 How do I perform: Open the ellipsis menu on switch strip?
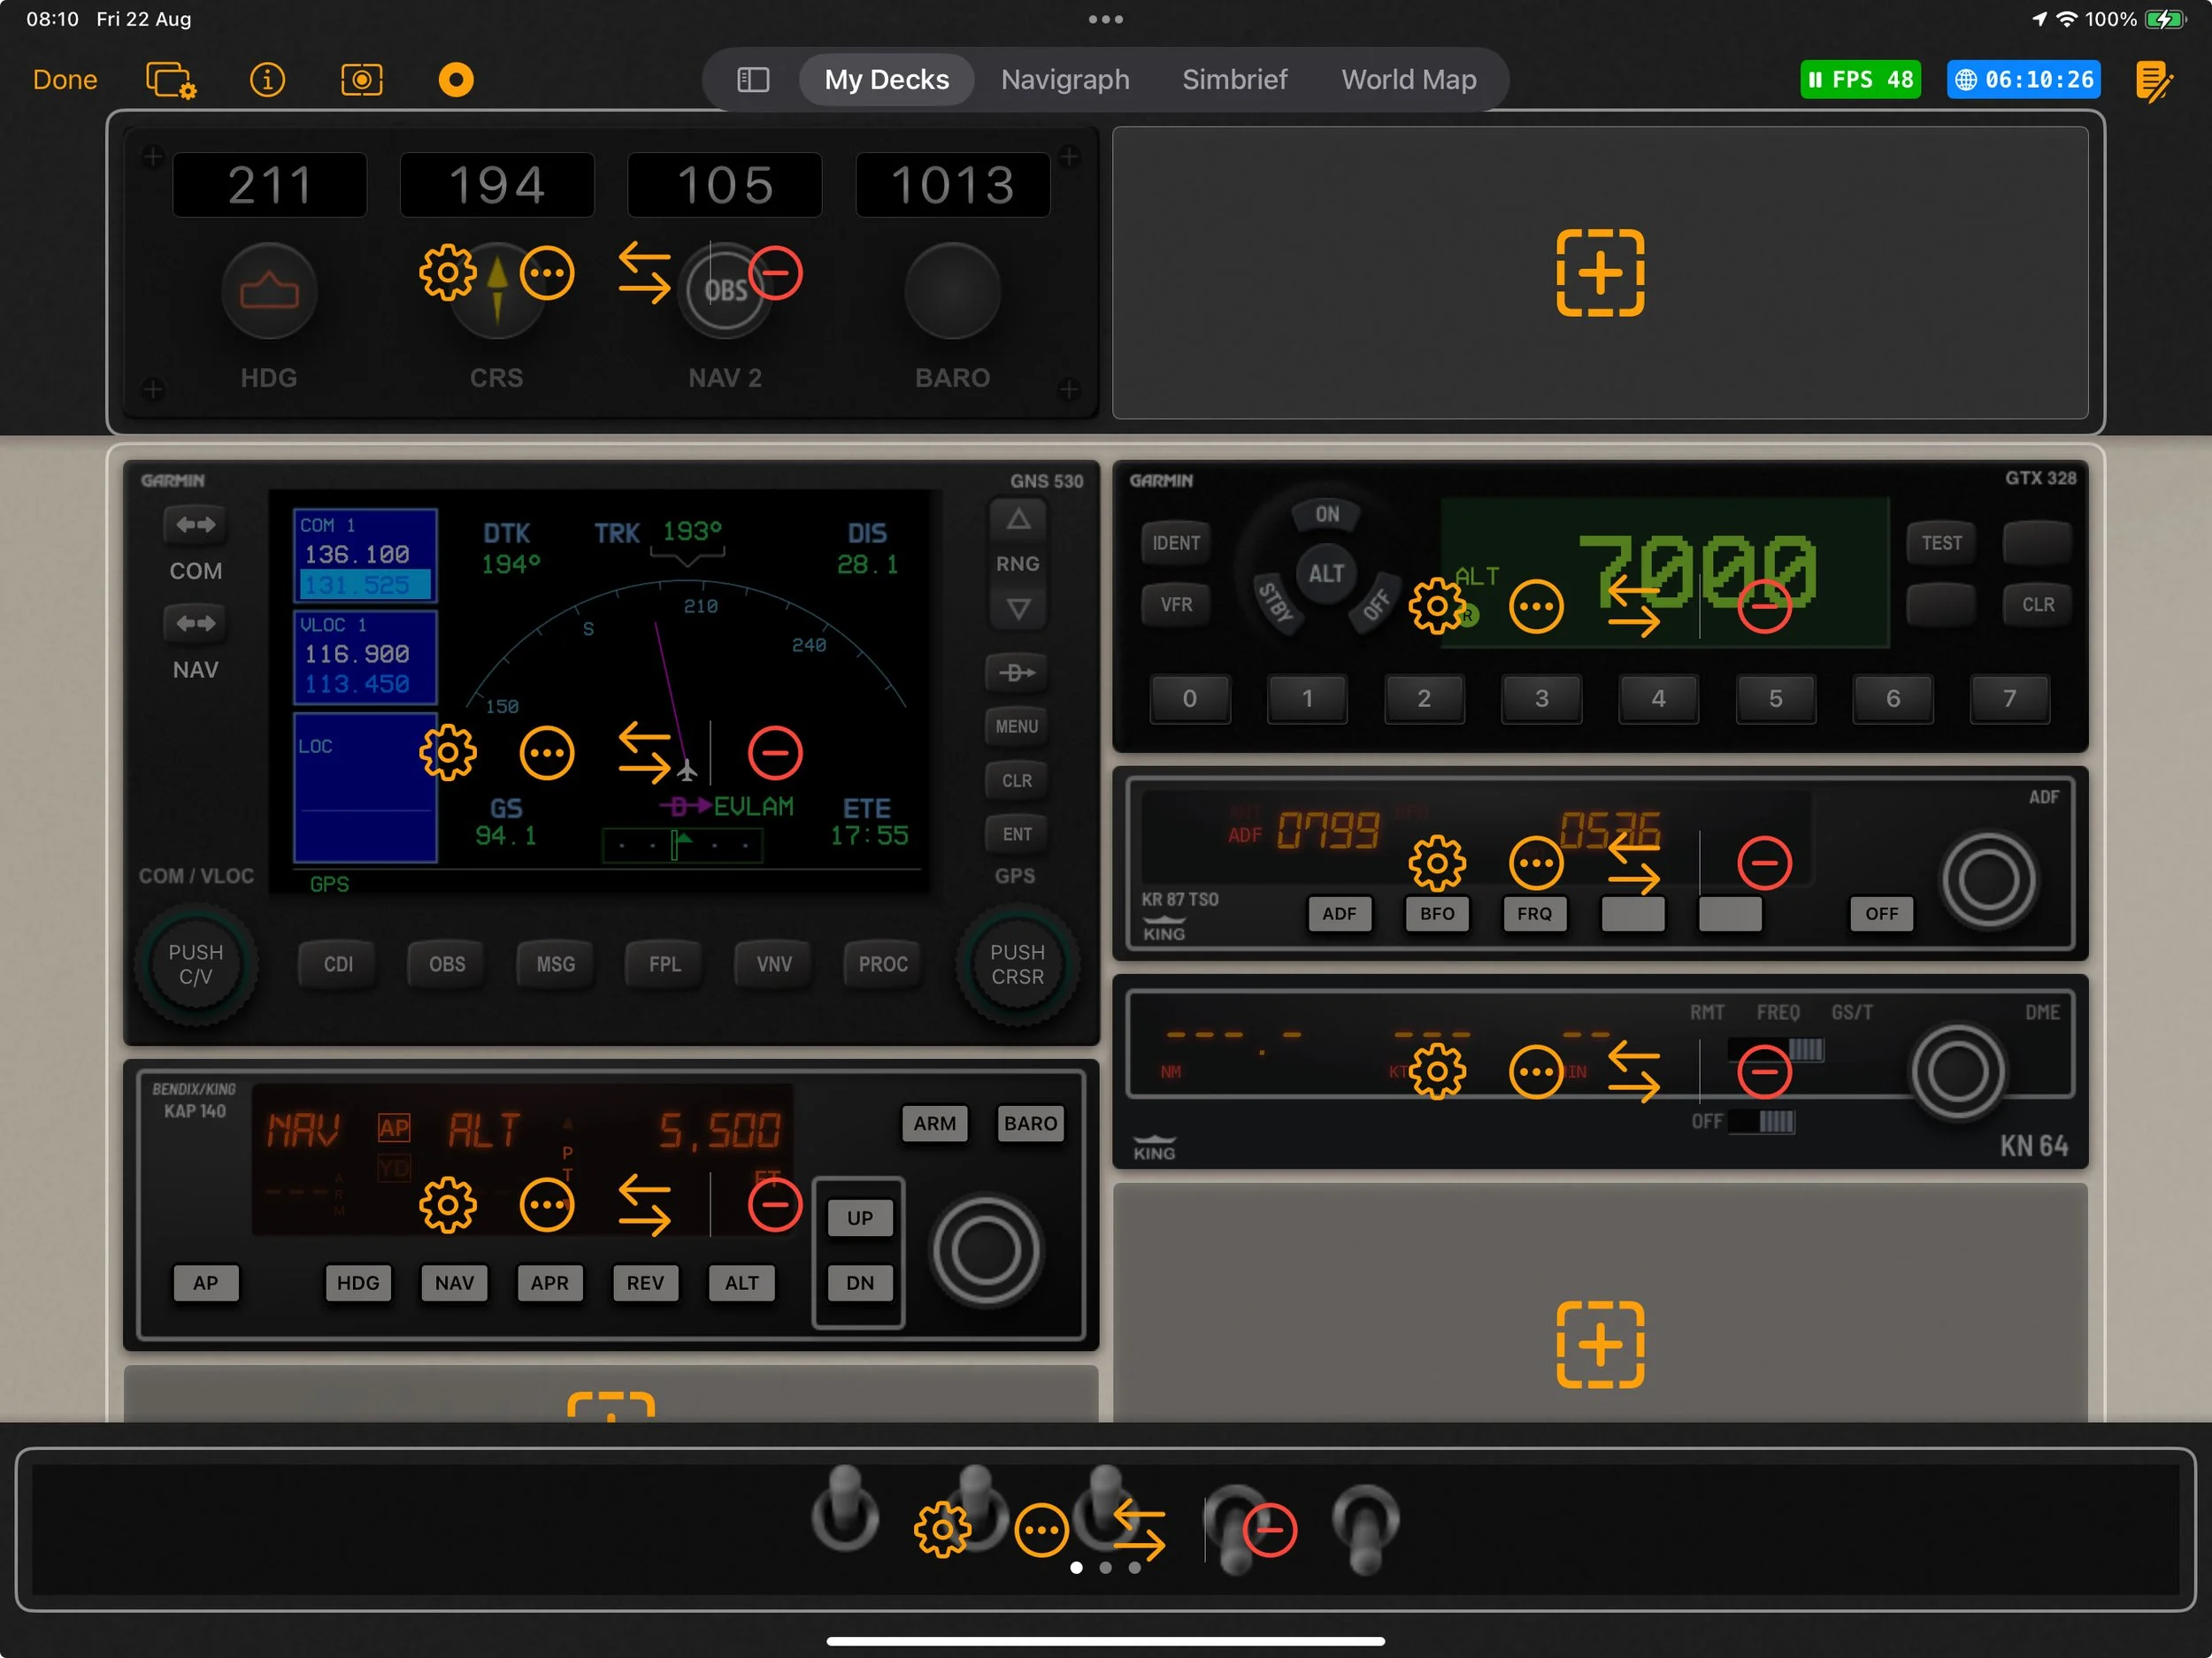click(1042, 1530)
